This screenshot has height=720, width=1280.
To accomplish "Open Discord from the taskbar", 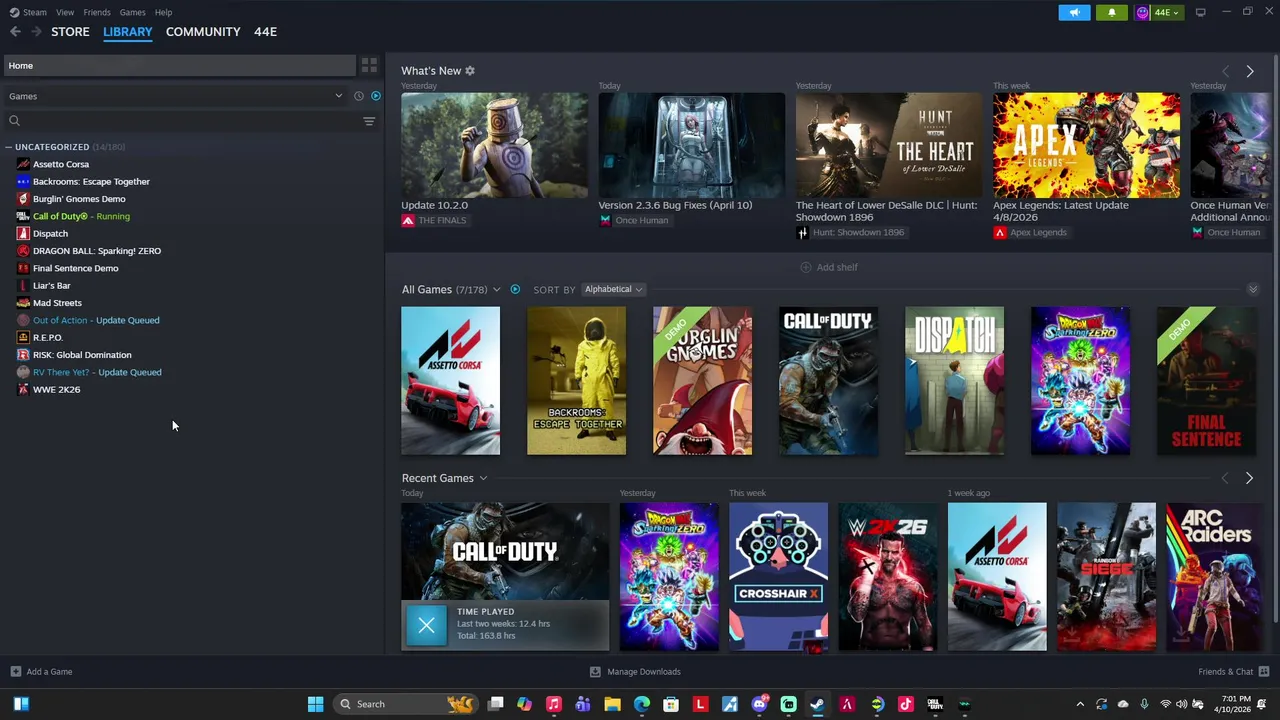I will [759, 704].
